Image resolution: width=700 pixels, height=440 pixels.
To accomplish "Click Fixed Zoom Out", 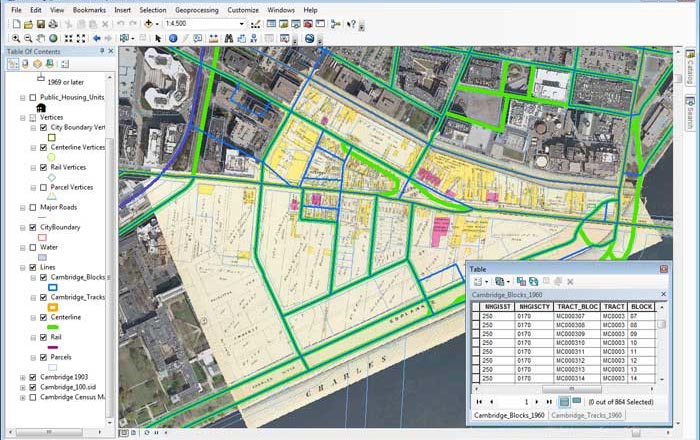I will click(x=81, y=39).
